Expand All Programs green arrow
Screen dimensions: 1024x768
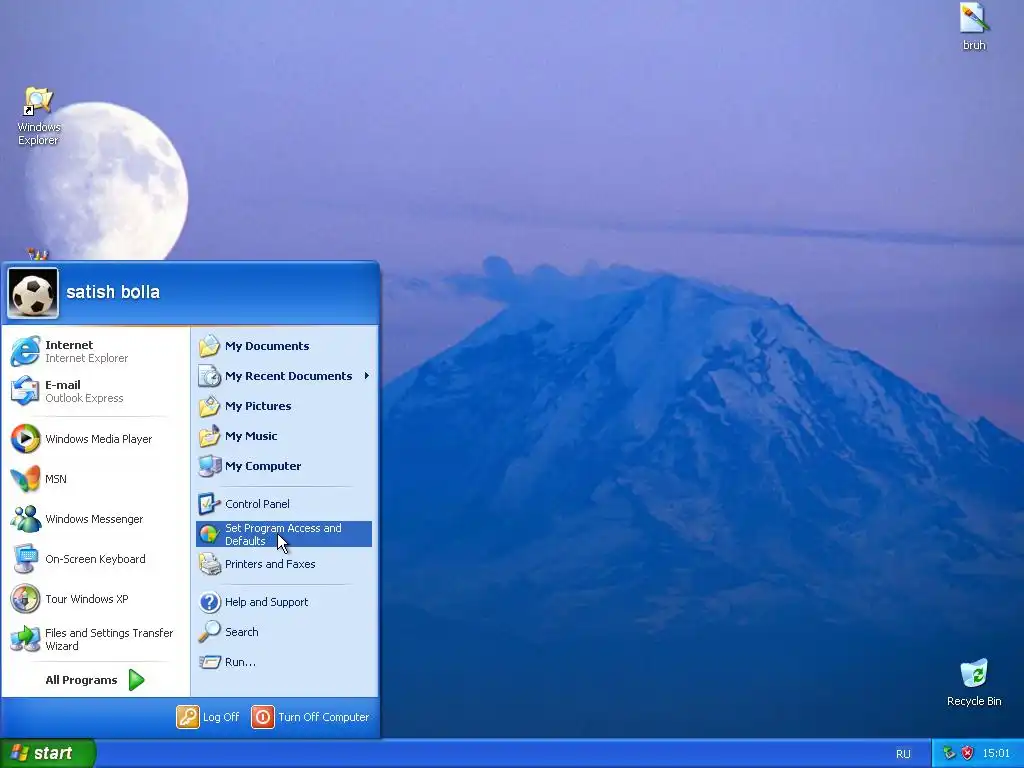[x=136, y=680]
